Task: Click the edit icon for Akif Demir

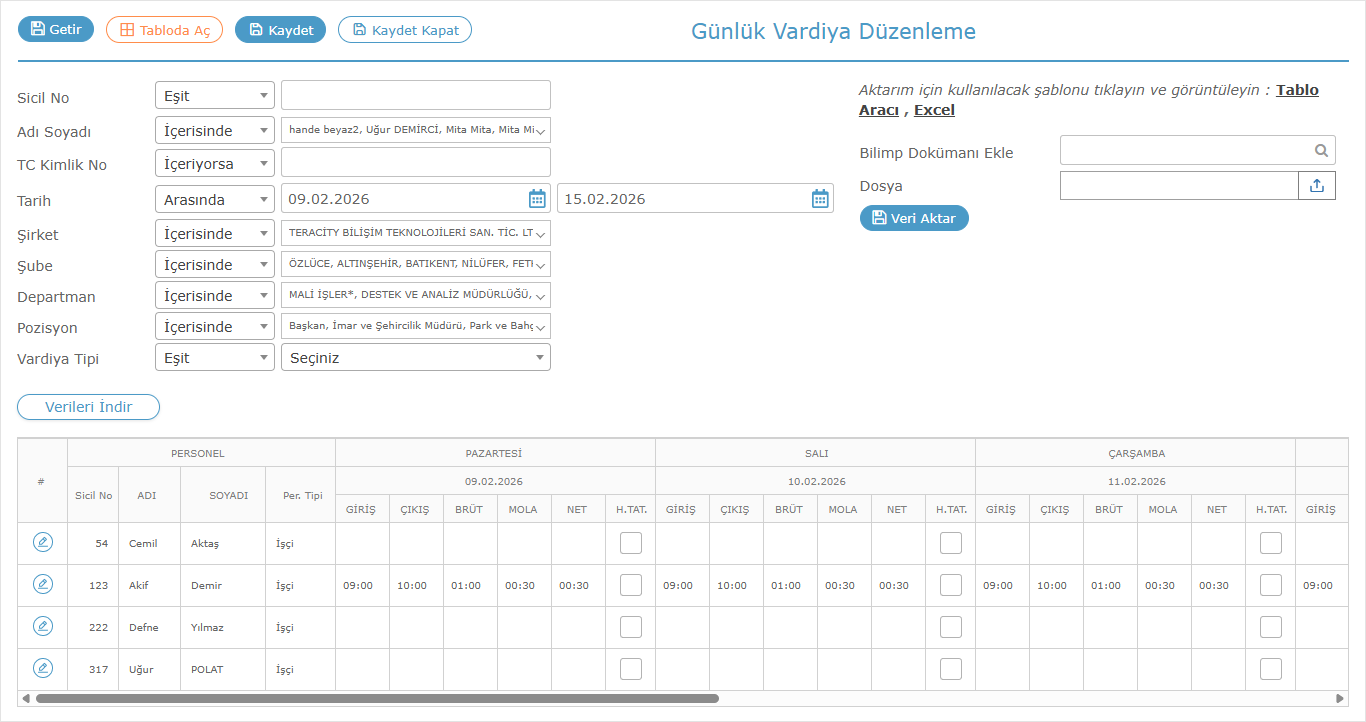Action: (43, 584)
